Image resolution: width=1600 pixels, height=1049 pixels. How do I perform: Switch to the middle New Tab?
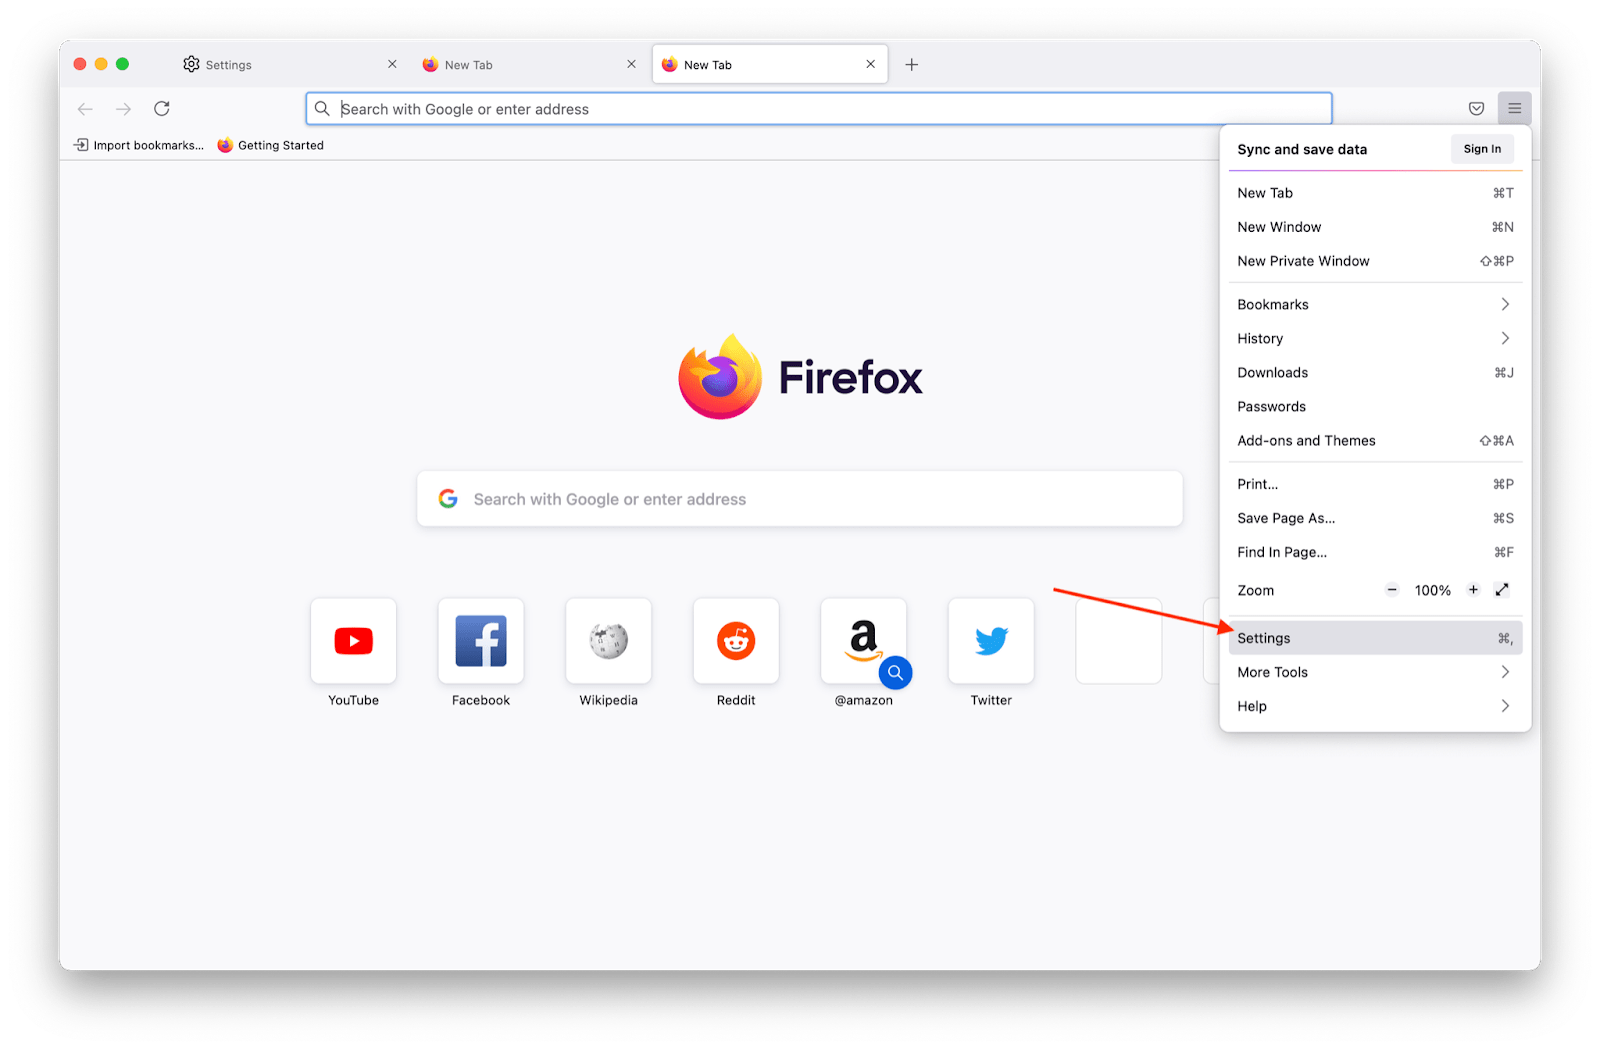529,64
